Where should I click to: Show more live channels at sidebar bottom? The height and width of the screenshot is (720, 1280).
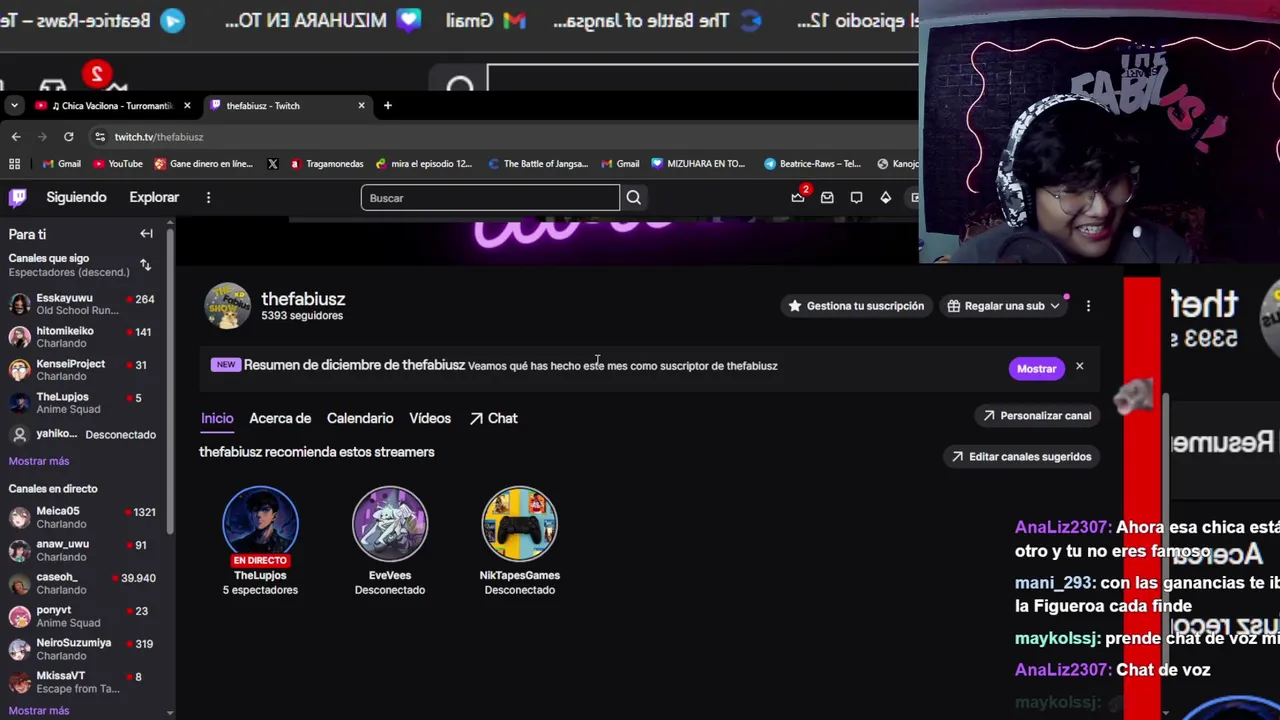click(39, 711)
